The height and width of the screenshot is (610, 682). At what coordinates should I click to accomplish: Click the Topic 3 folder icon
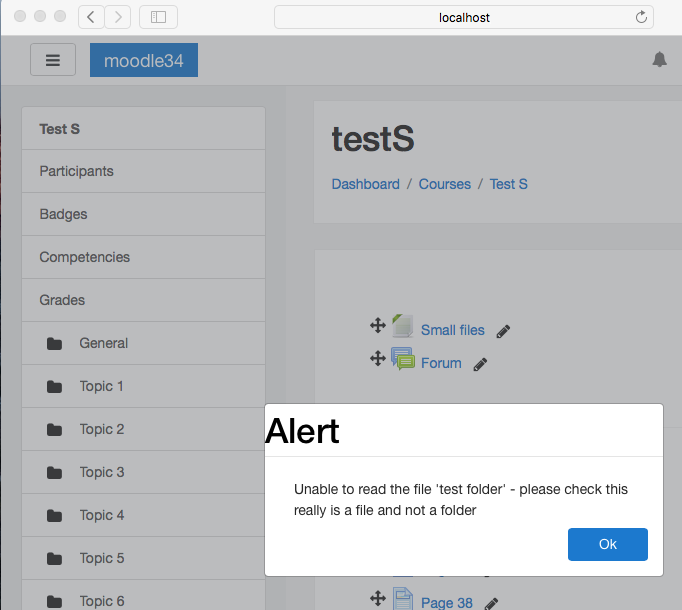click(x=54, y=473)
